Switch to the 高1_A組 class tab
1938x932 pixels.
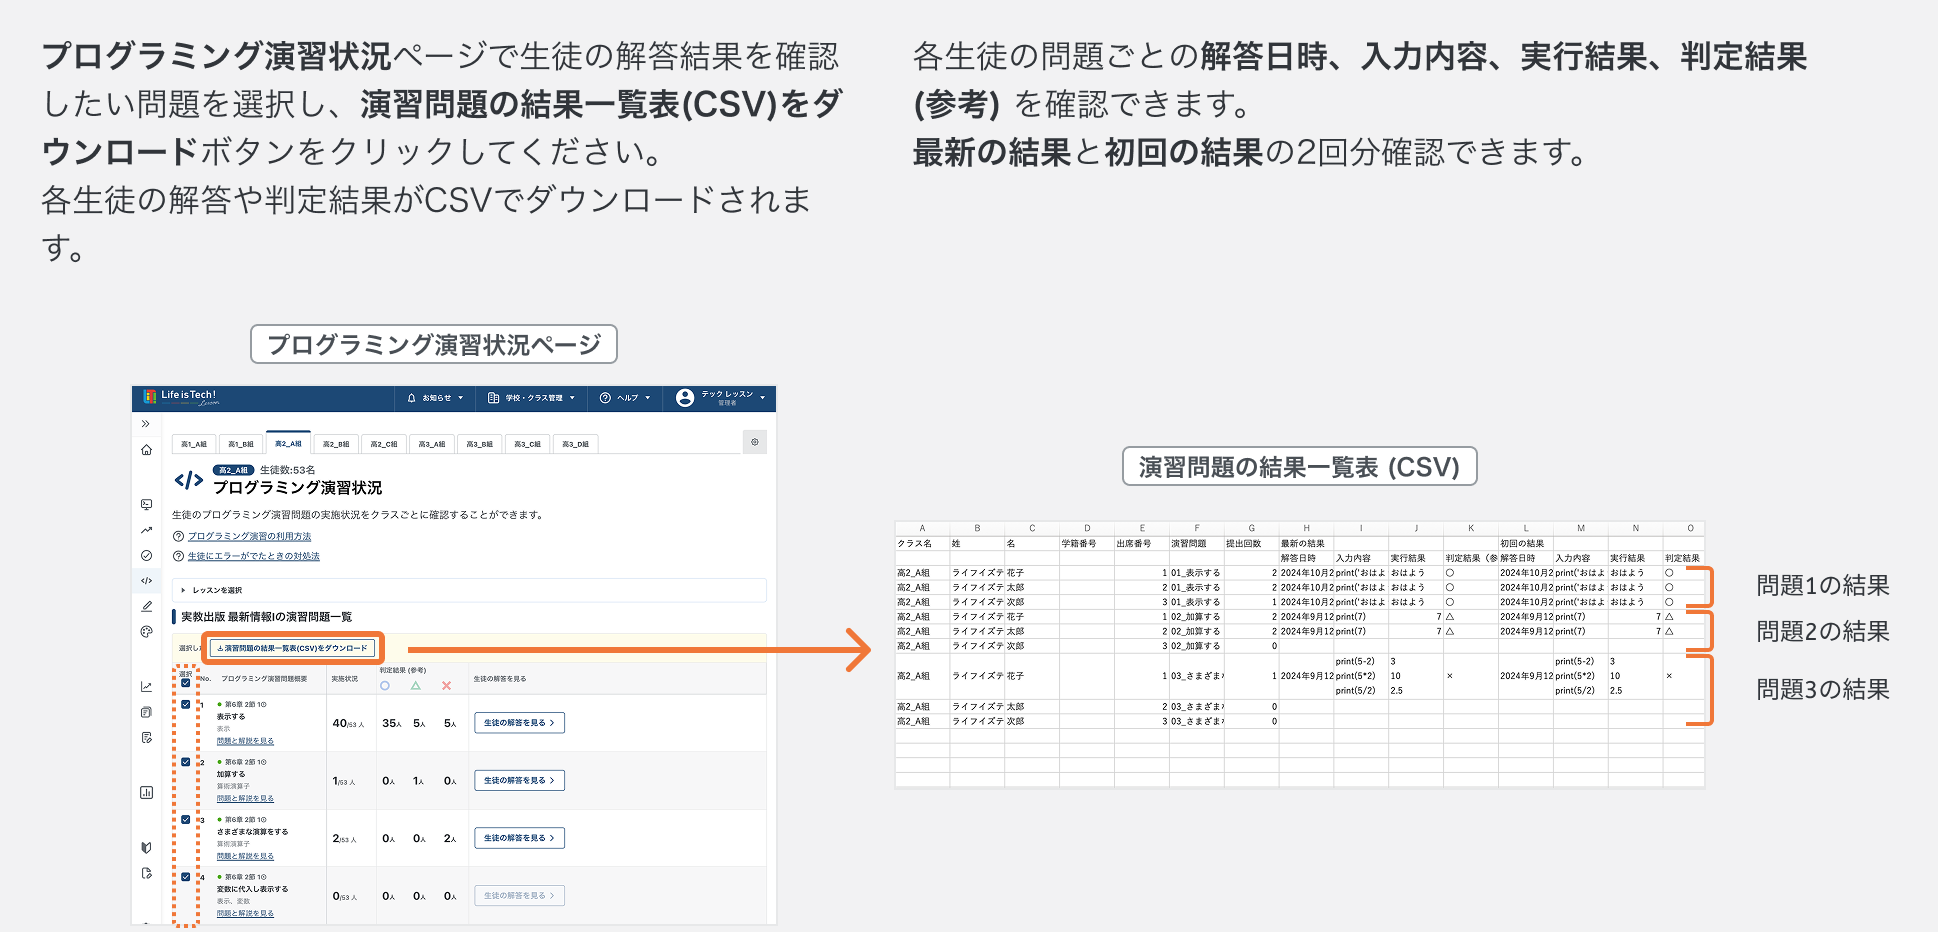tap(194, 444)
